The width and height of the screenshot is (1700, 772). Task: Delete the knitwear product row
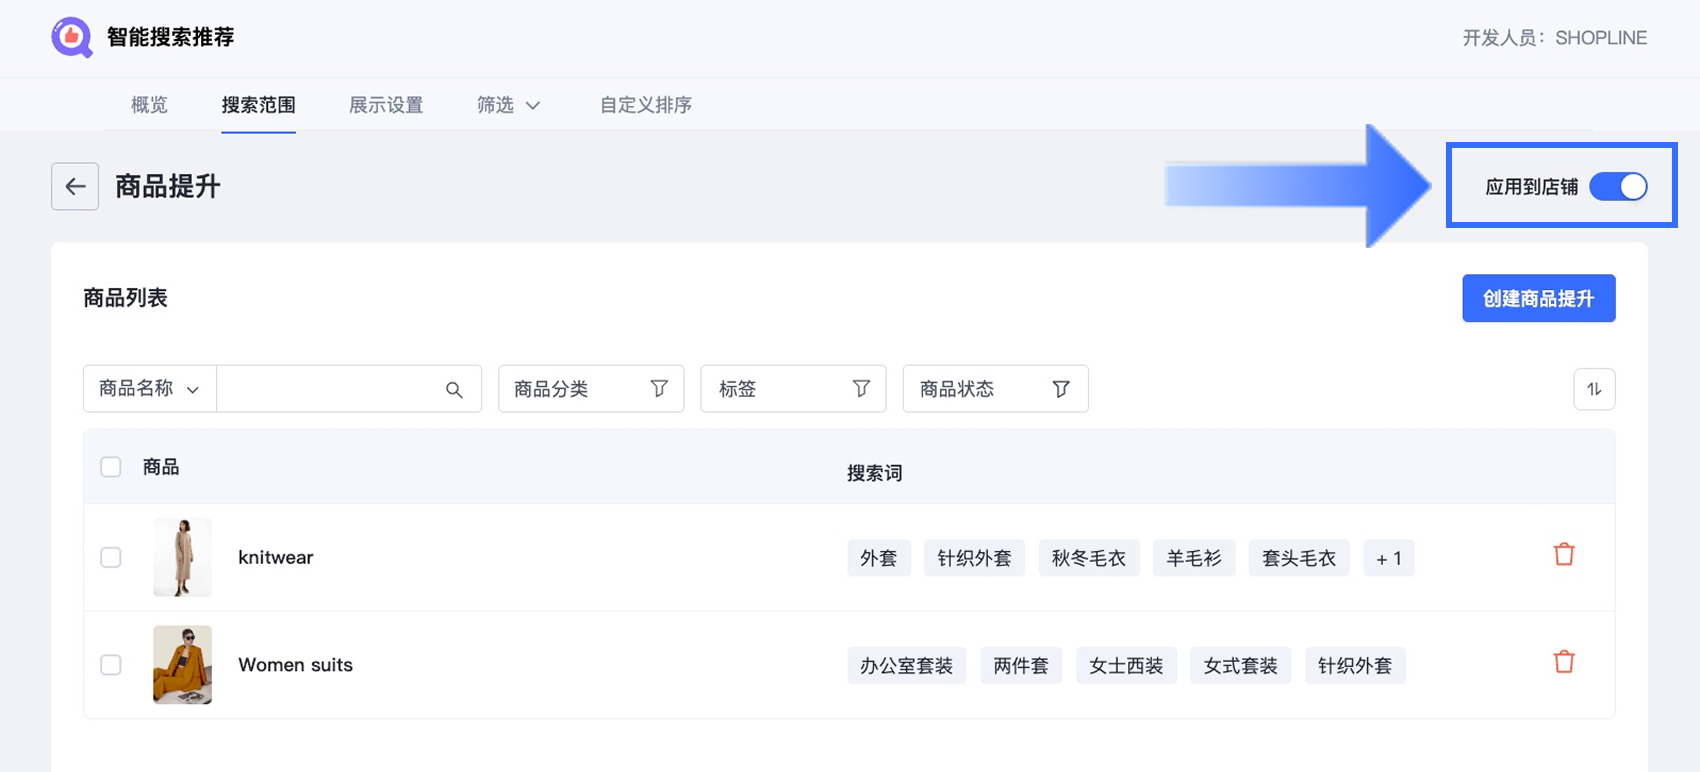1564,555
